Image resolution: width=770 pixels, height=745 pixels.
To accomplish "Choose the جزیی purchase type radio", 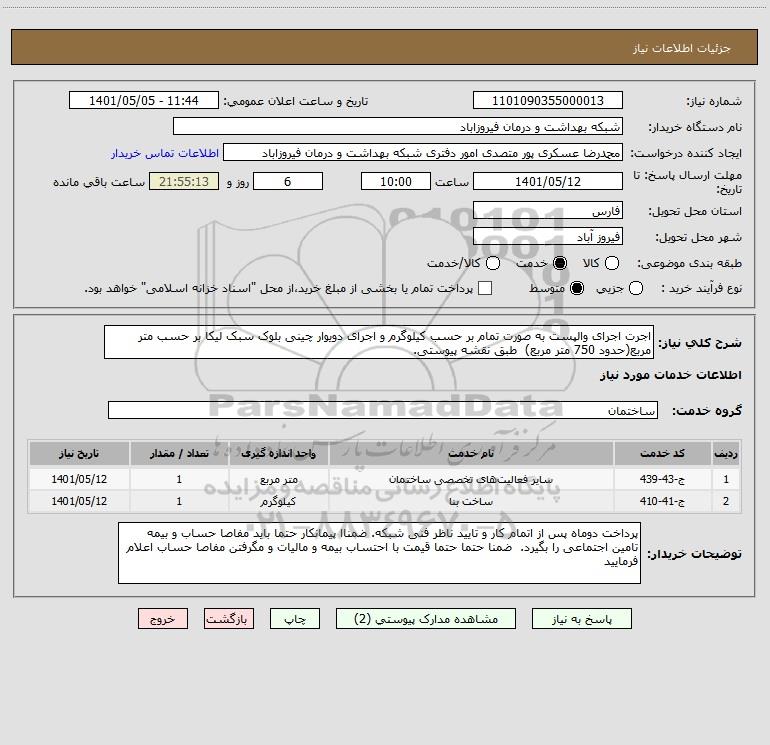I will point(635,288).
